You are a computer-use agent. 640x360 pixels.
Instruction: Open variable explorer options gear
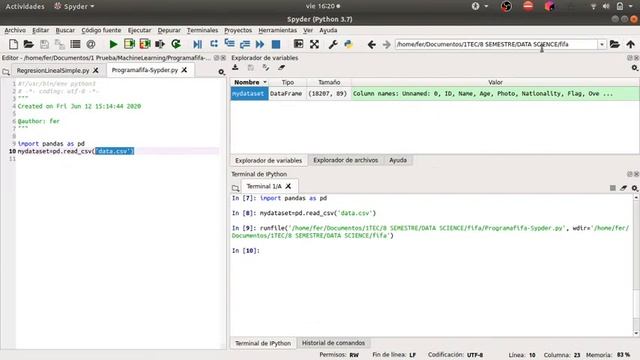coord(634,68)
